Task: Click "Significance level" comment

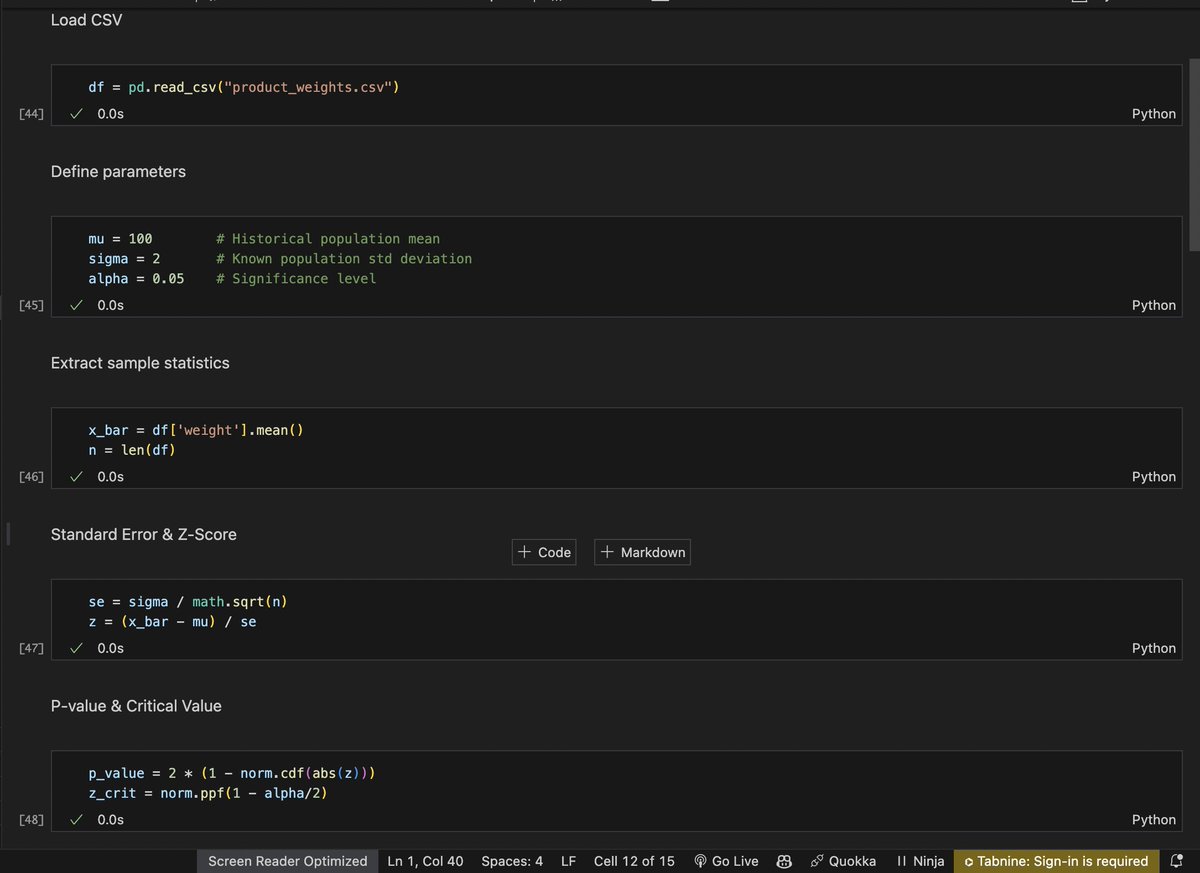Action: coord(296,279)
